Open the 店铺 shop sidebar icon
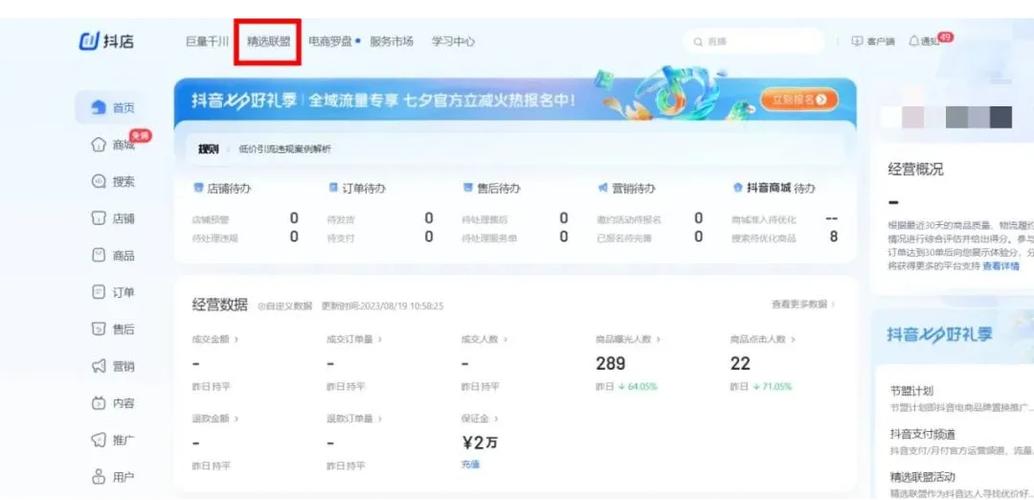 98,219
